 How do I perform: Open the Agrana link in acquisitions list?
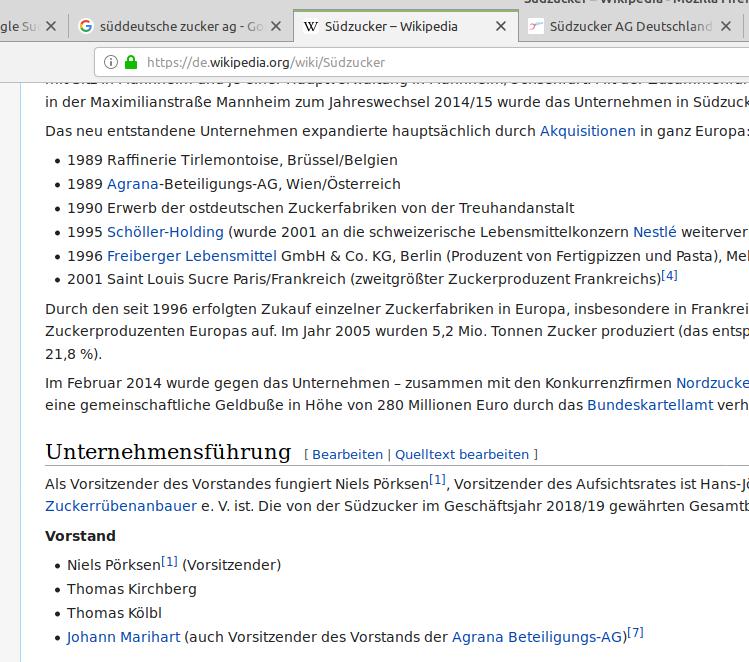(132, 184)
